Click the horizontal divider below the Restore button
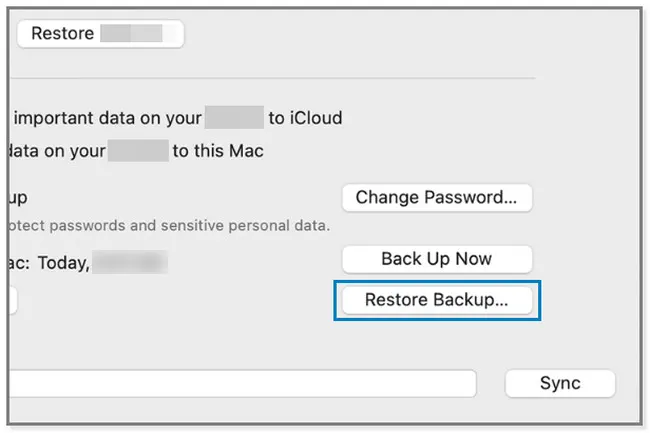 click(273, 78)
